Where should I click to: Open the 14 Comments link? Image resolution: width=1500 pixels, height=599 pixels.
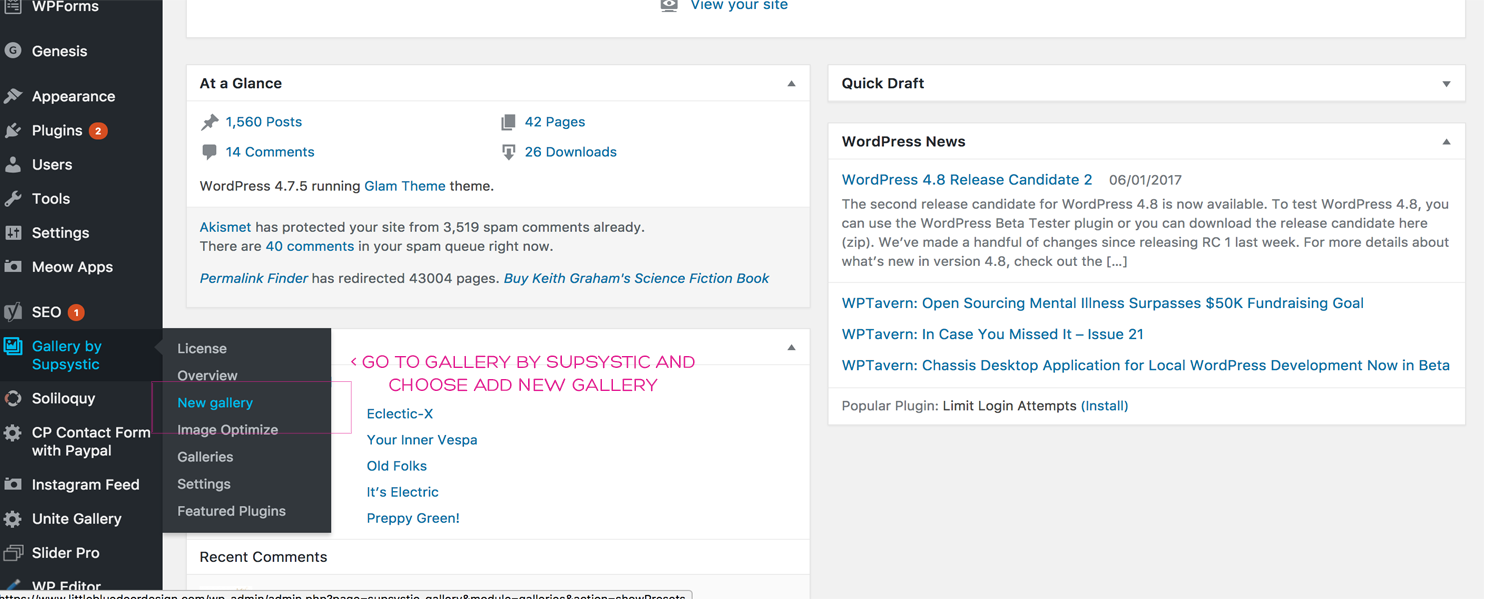pyautogui.click(x=270, y=152)
